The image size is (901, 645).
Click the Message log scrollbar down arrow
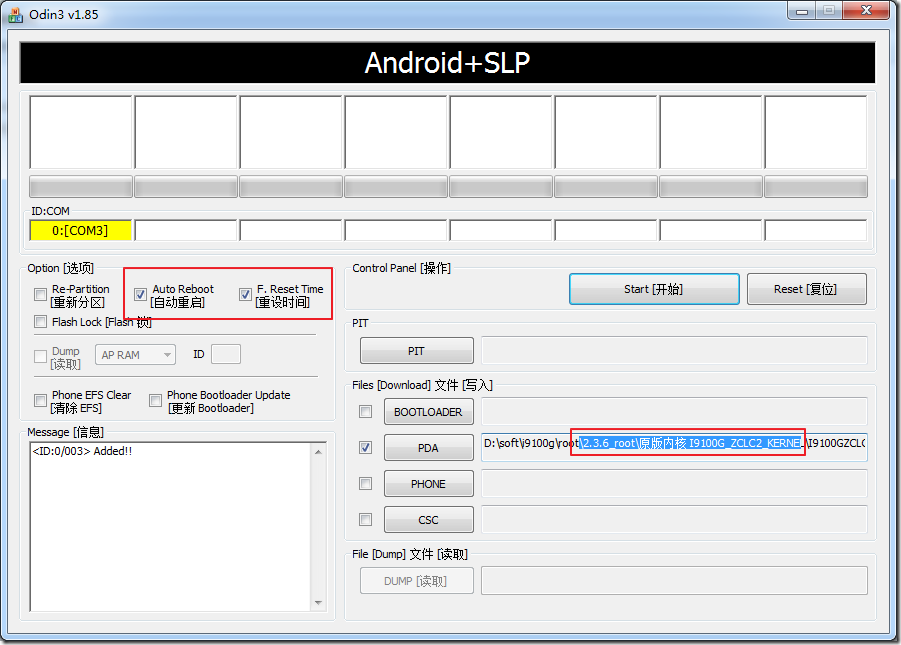click(x=318, y=603)
